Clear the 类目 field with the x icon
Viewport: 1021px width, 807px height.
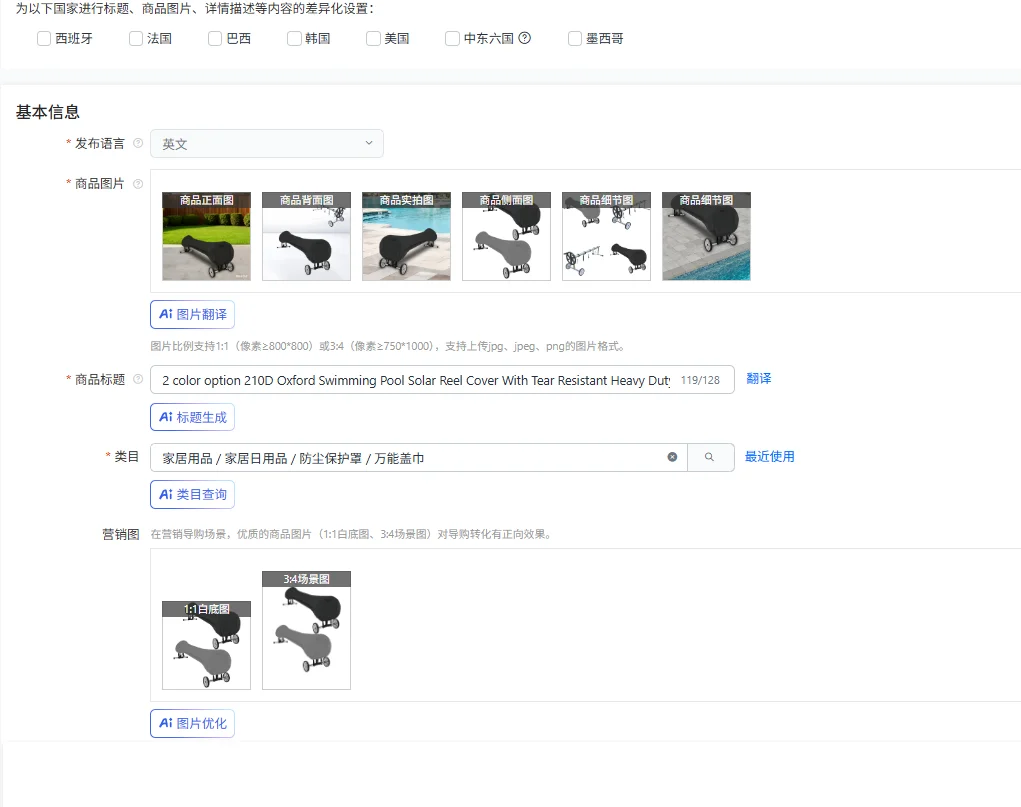click(673, 457)
